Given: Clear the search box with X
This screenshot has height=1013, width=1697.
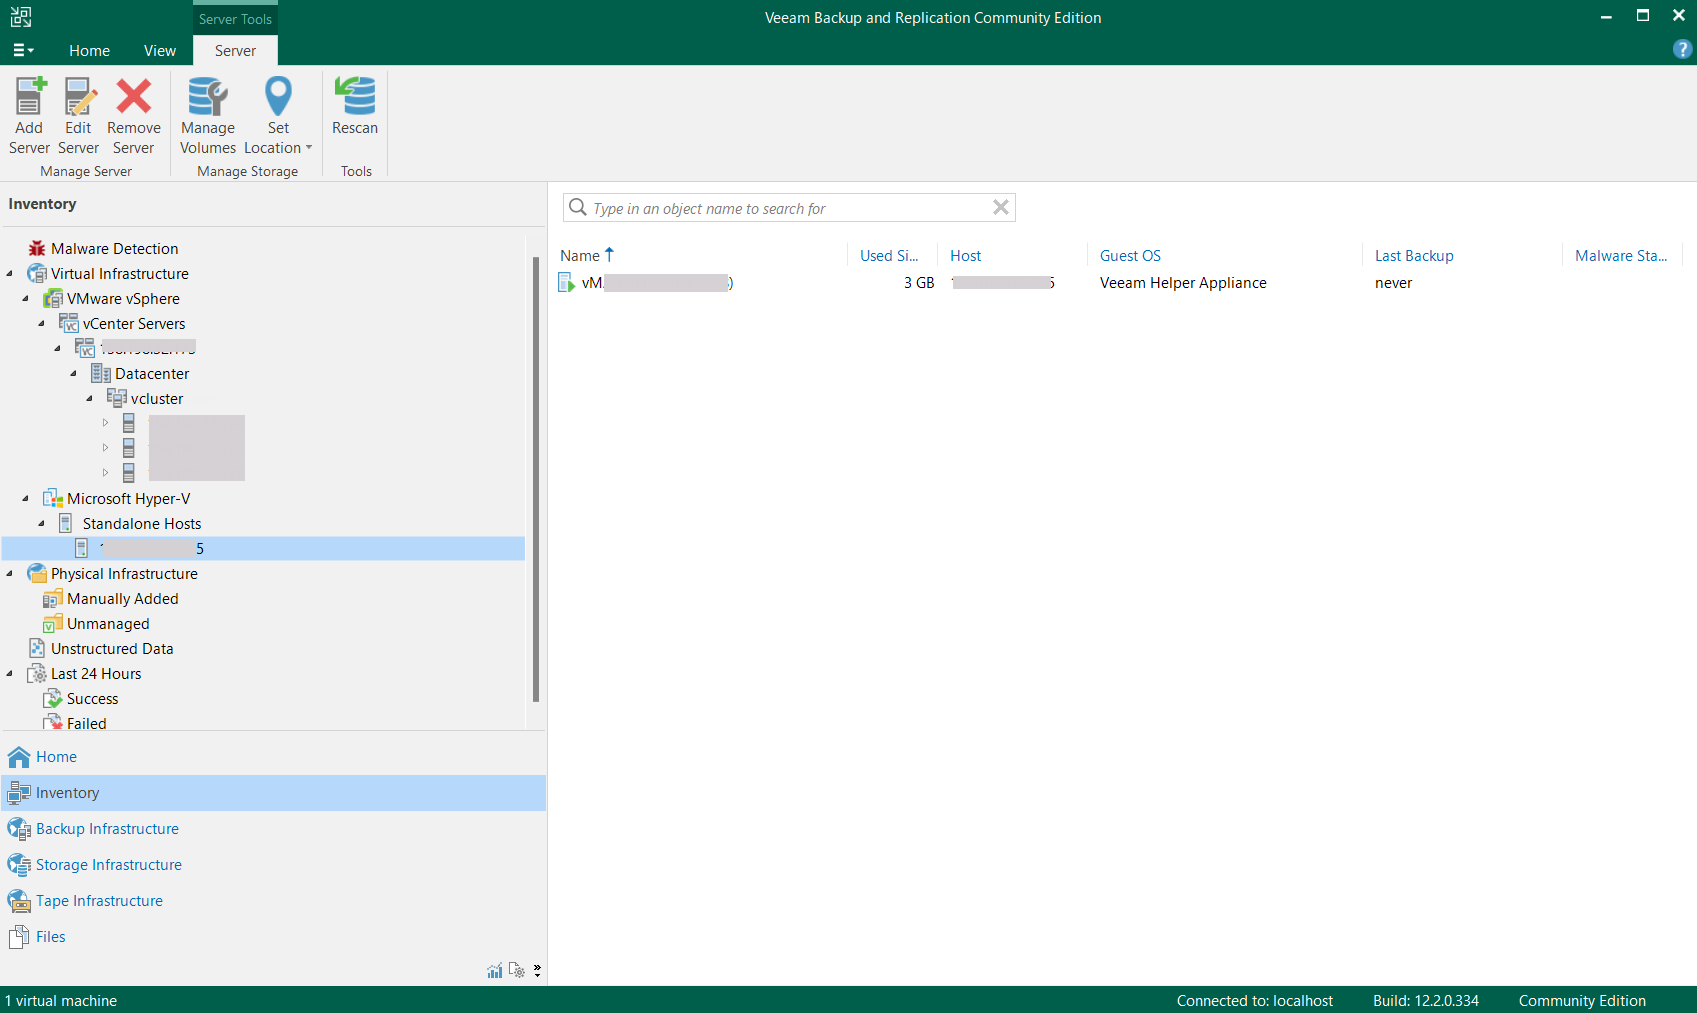Looking at the screenshot, I should point(1000,207).
